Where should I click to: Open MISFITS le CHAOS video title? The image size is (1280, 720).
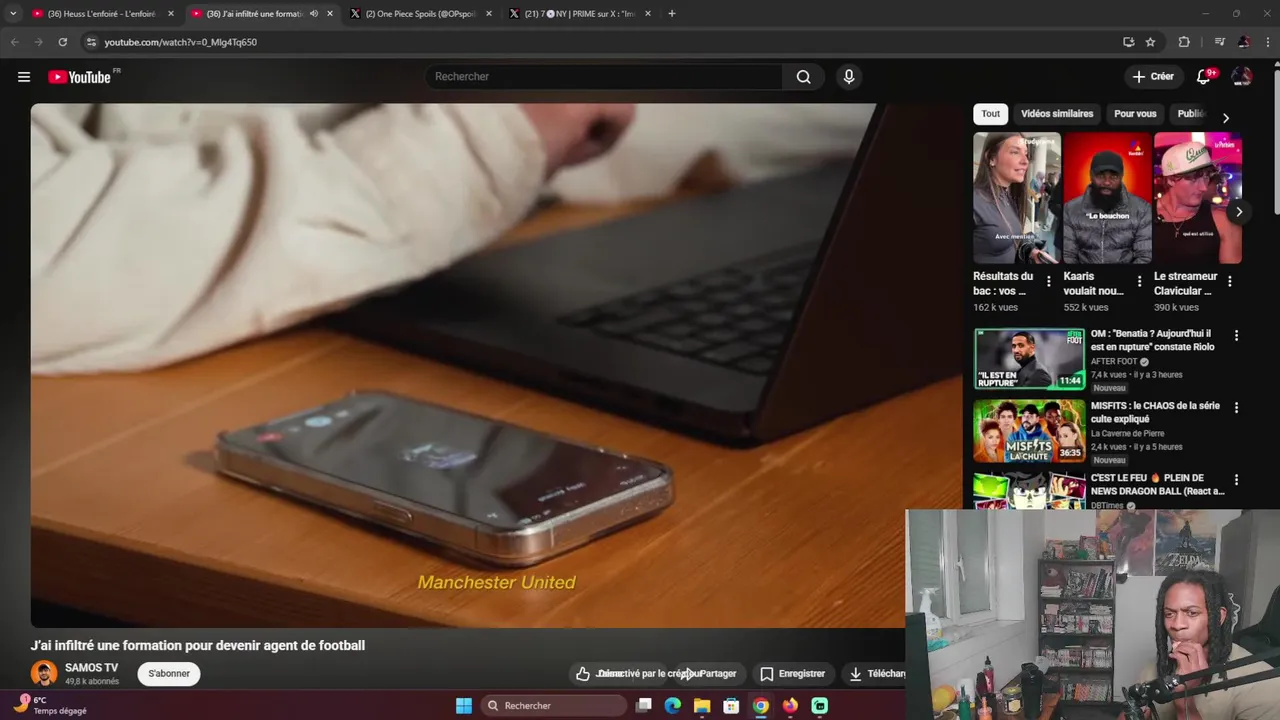pyautogui.click(x=1155, y=413)
